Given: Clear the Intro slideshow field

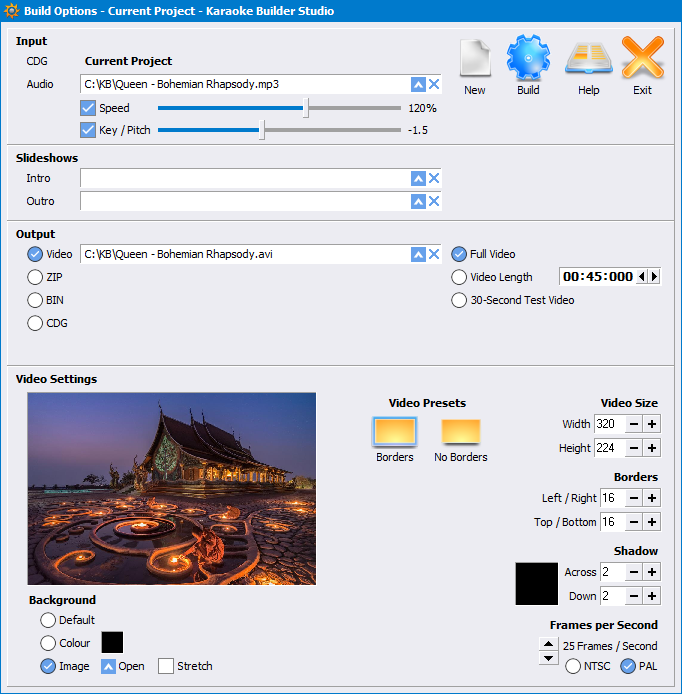Looking at the screenshot, I should [434, 178].
